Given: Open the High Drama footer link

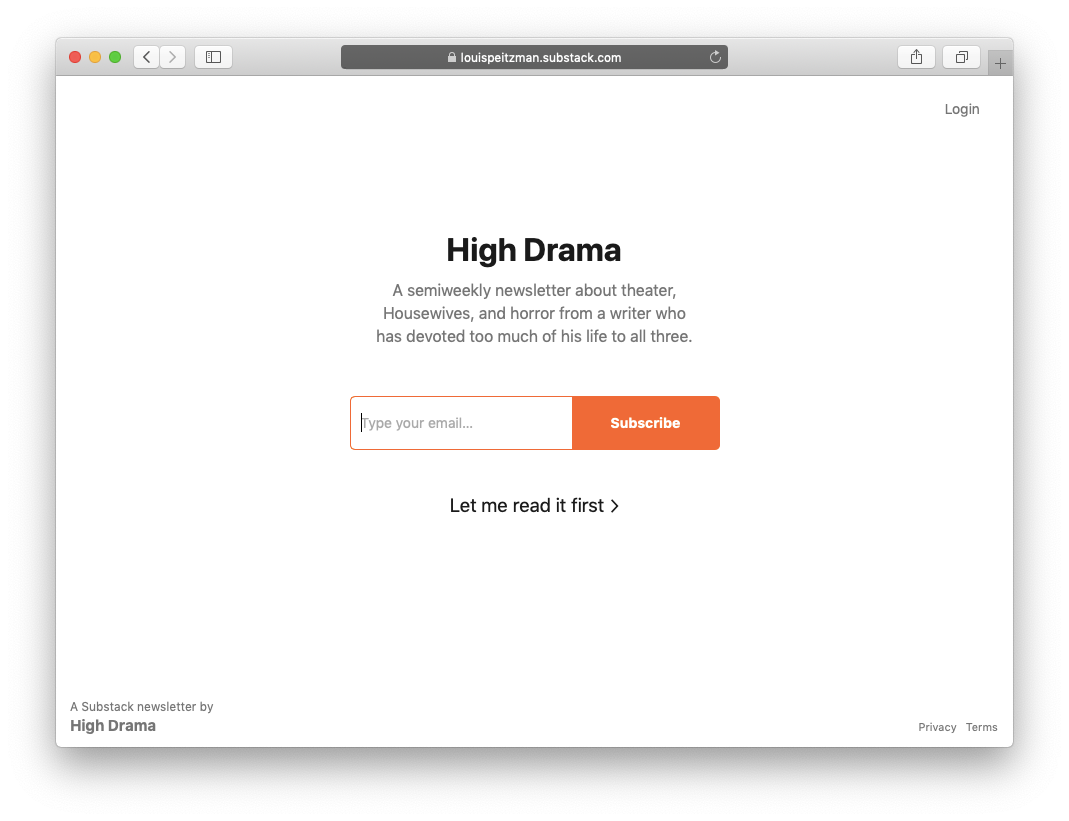Looking at the screenshot, I should [x=113, y=726].
